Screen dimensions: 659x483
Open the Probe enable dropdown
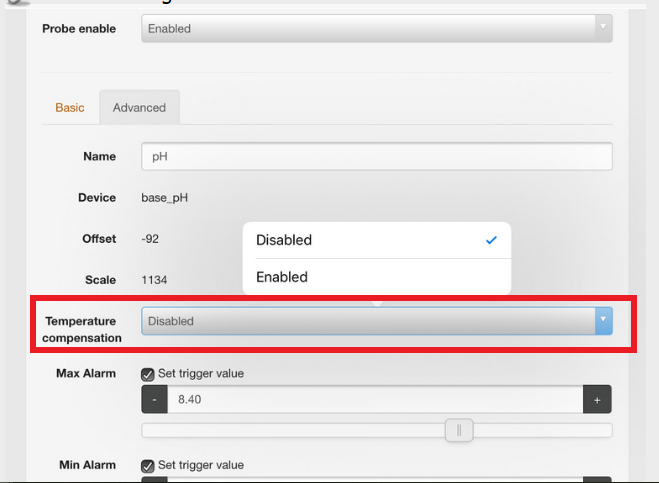pos(370,29)
